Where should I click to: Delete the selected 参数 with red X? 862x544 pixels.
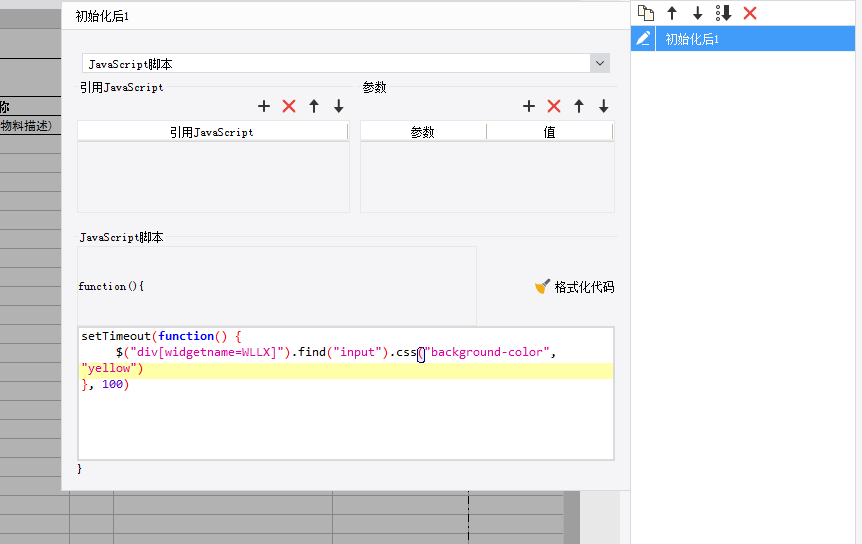coord(554,106)
